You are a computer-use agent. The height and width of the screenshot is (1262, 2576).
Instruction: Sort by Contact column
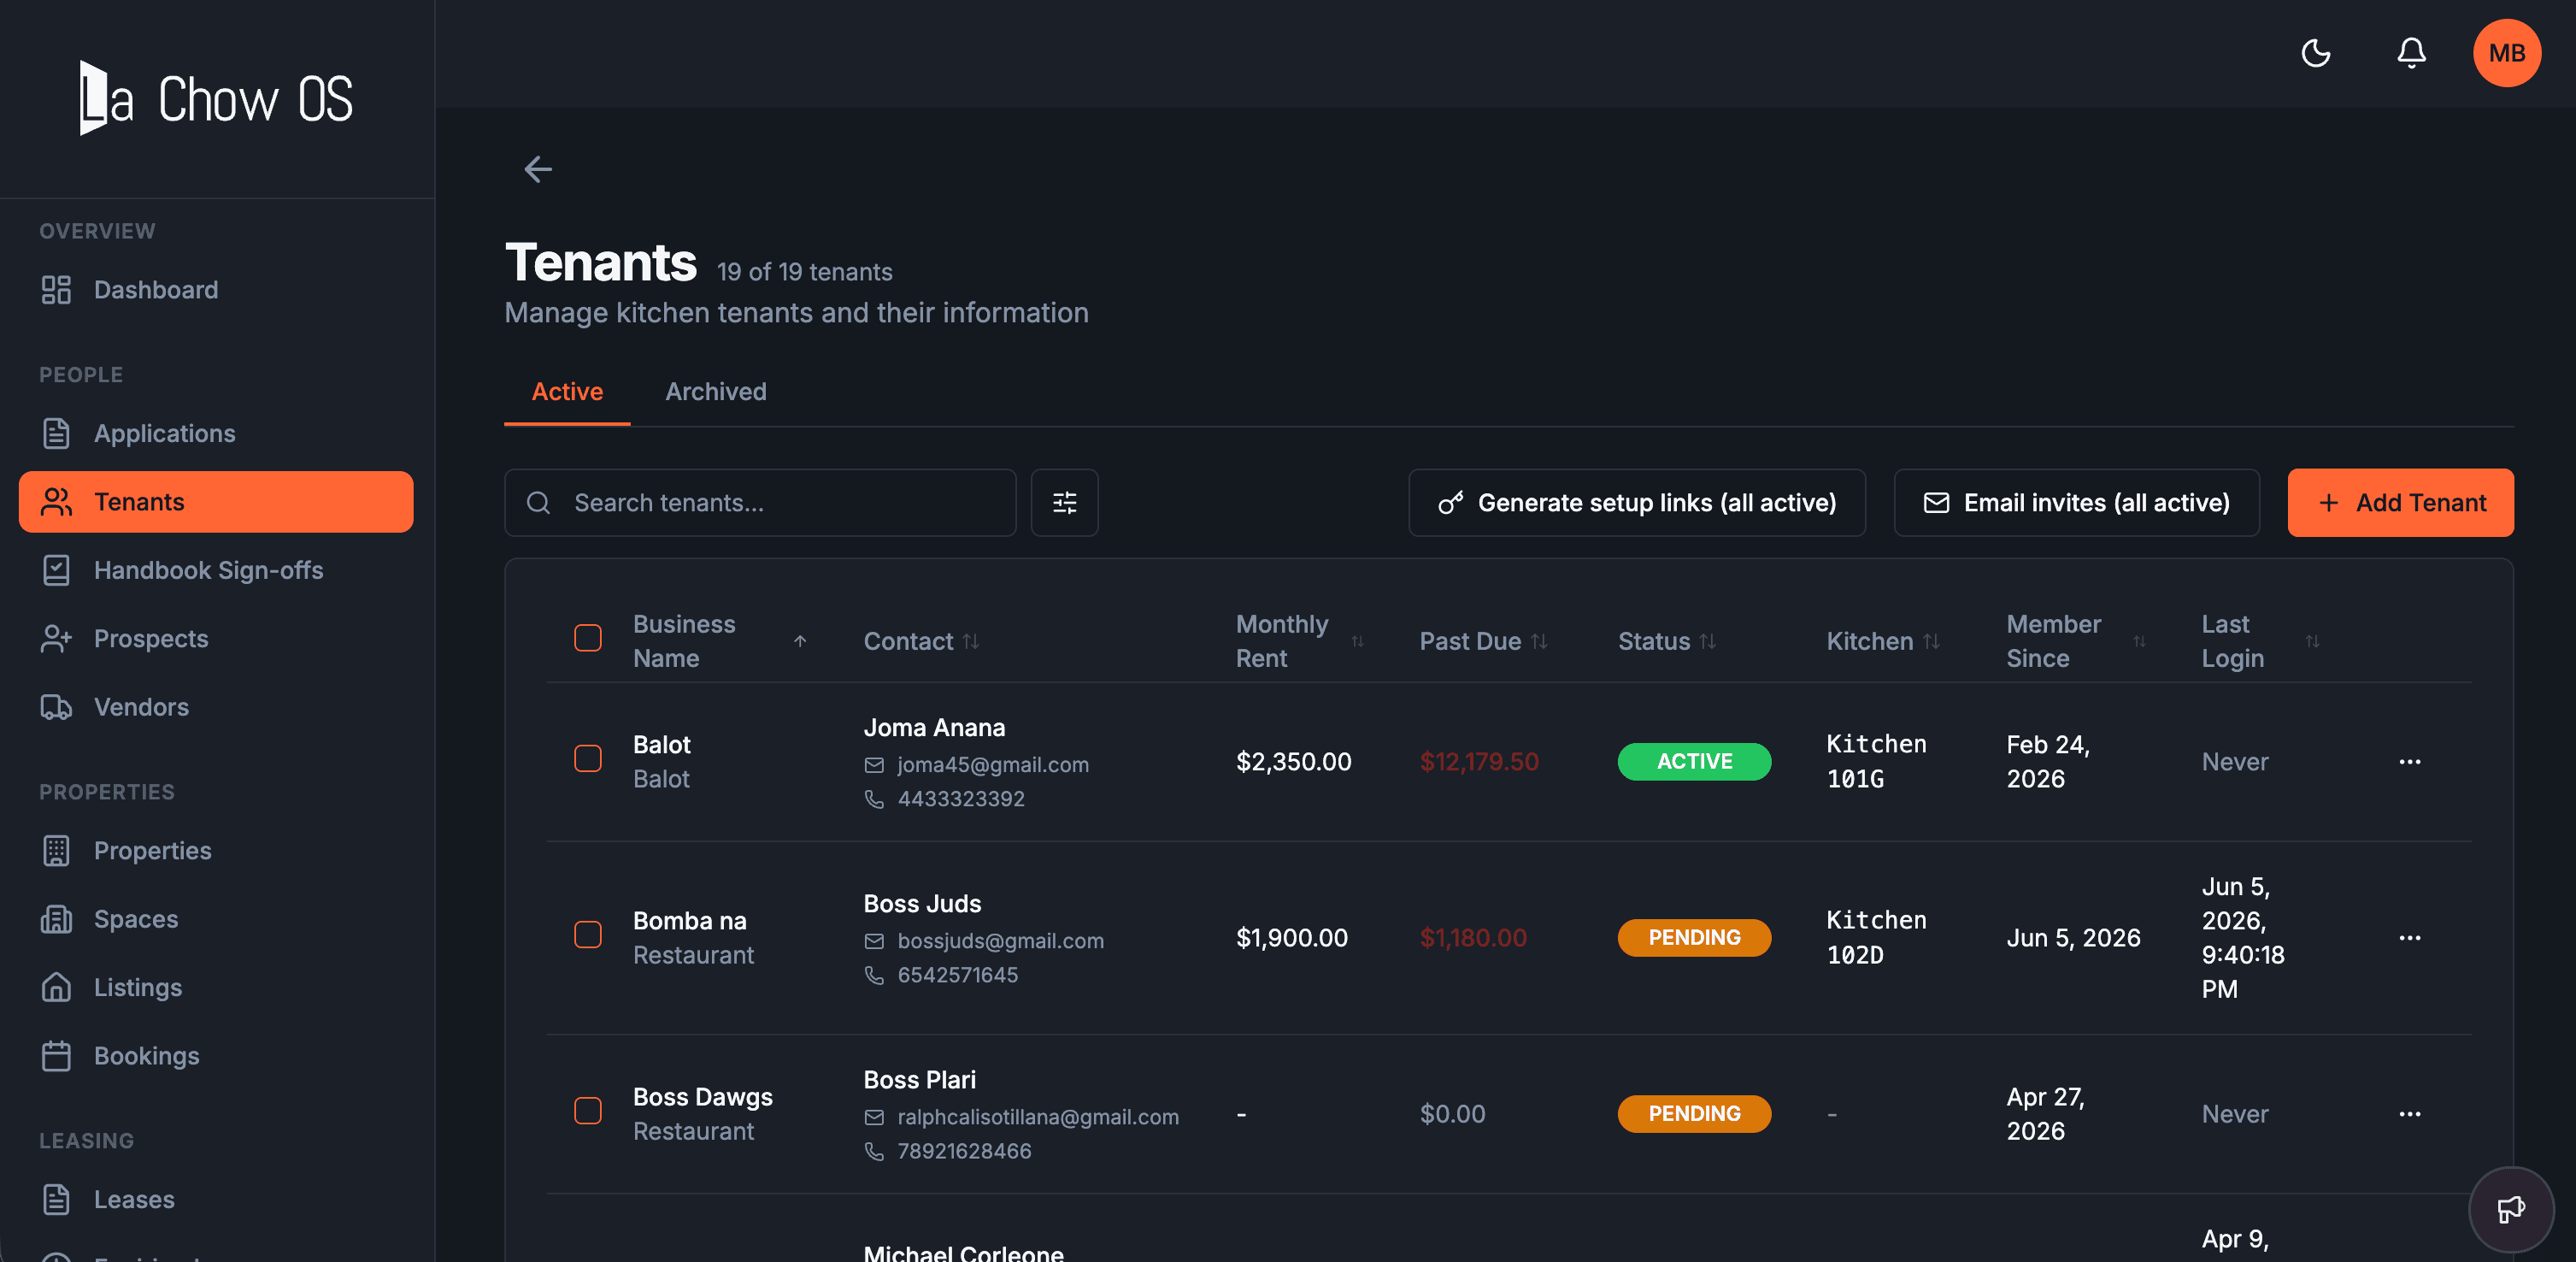pos(921,641)
